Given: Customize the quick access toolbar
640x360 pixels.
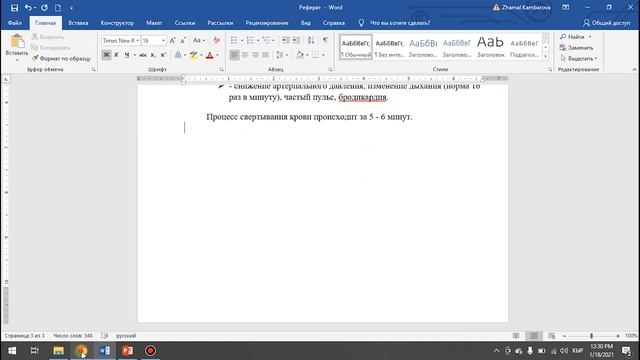Looking at the screenshot, I should 71,8.
